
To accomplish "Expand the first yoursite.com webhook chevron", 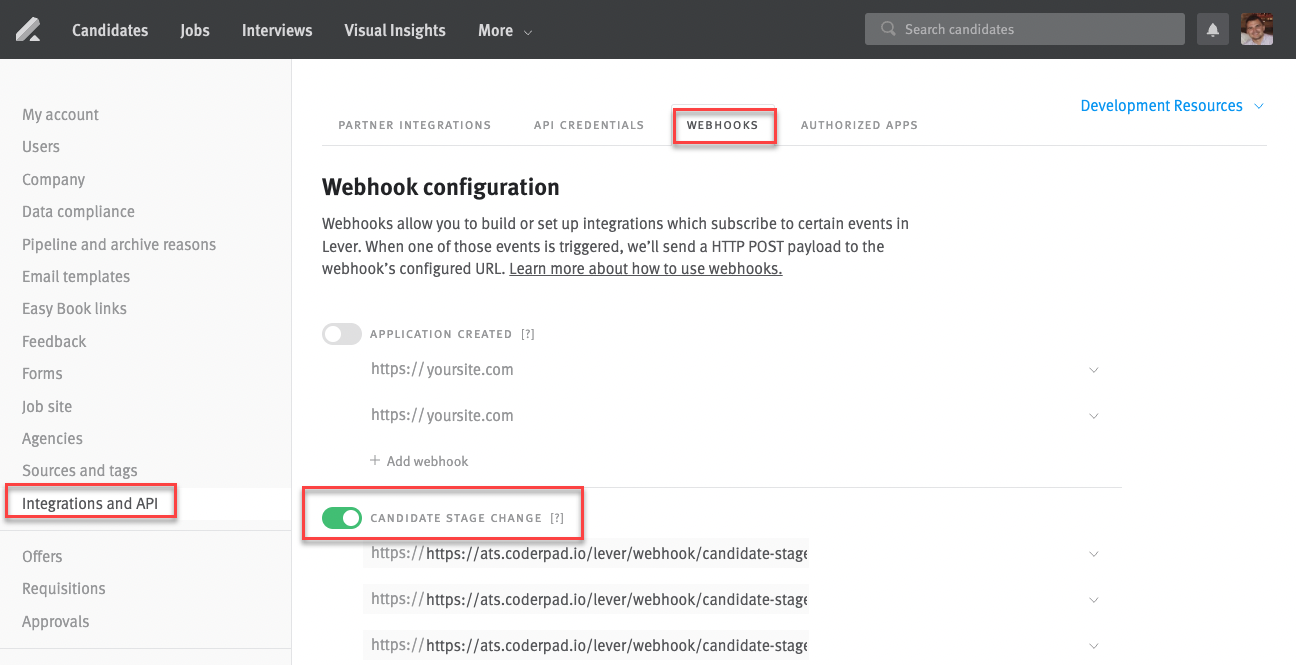I will [1094, 370].
